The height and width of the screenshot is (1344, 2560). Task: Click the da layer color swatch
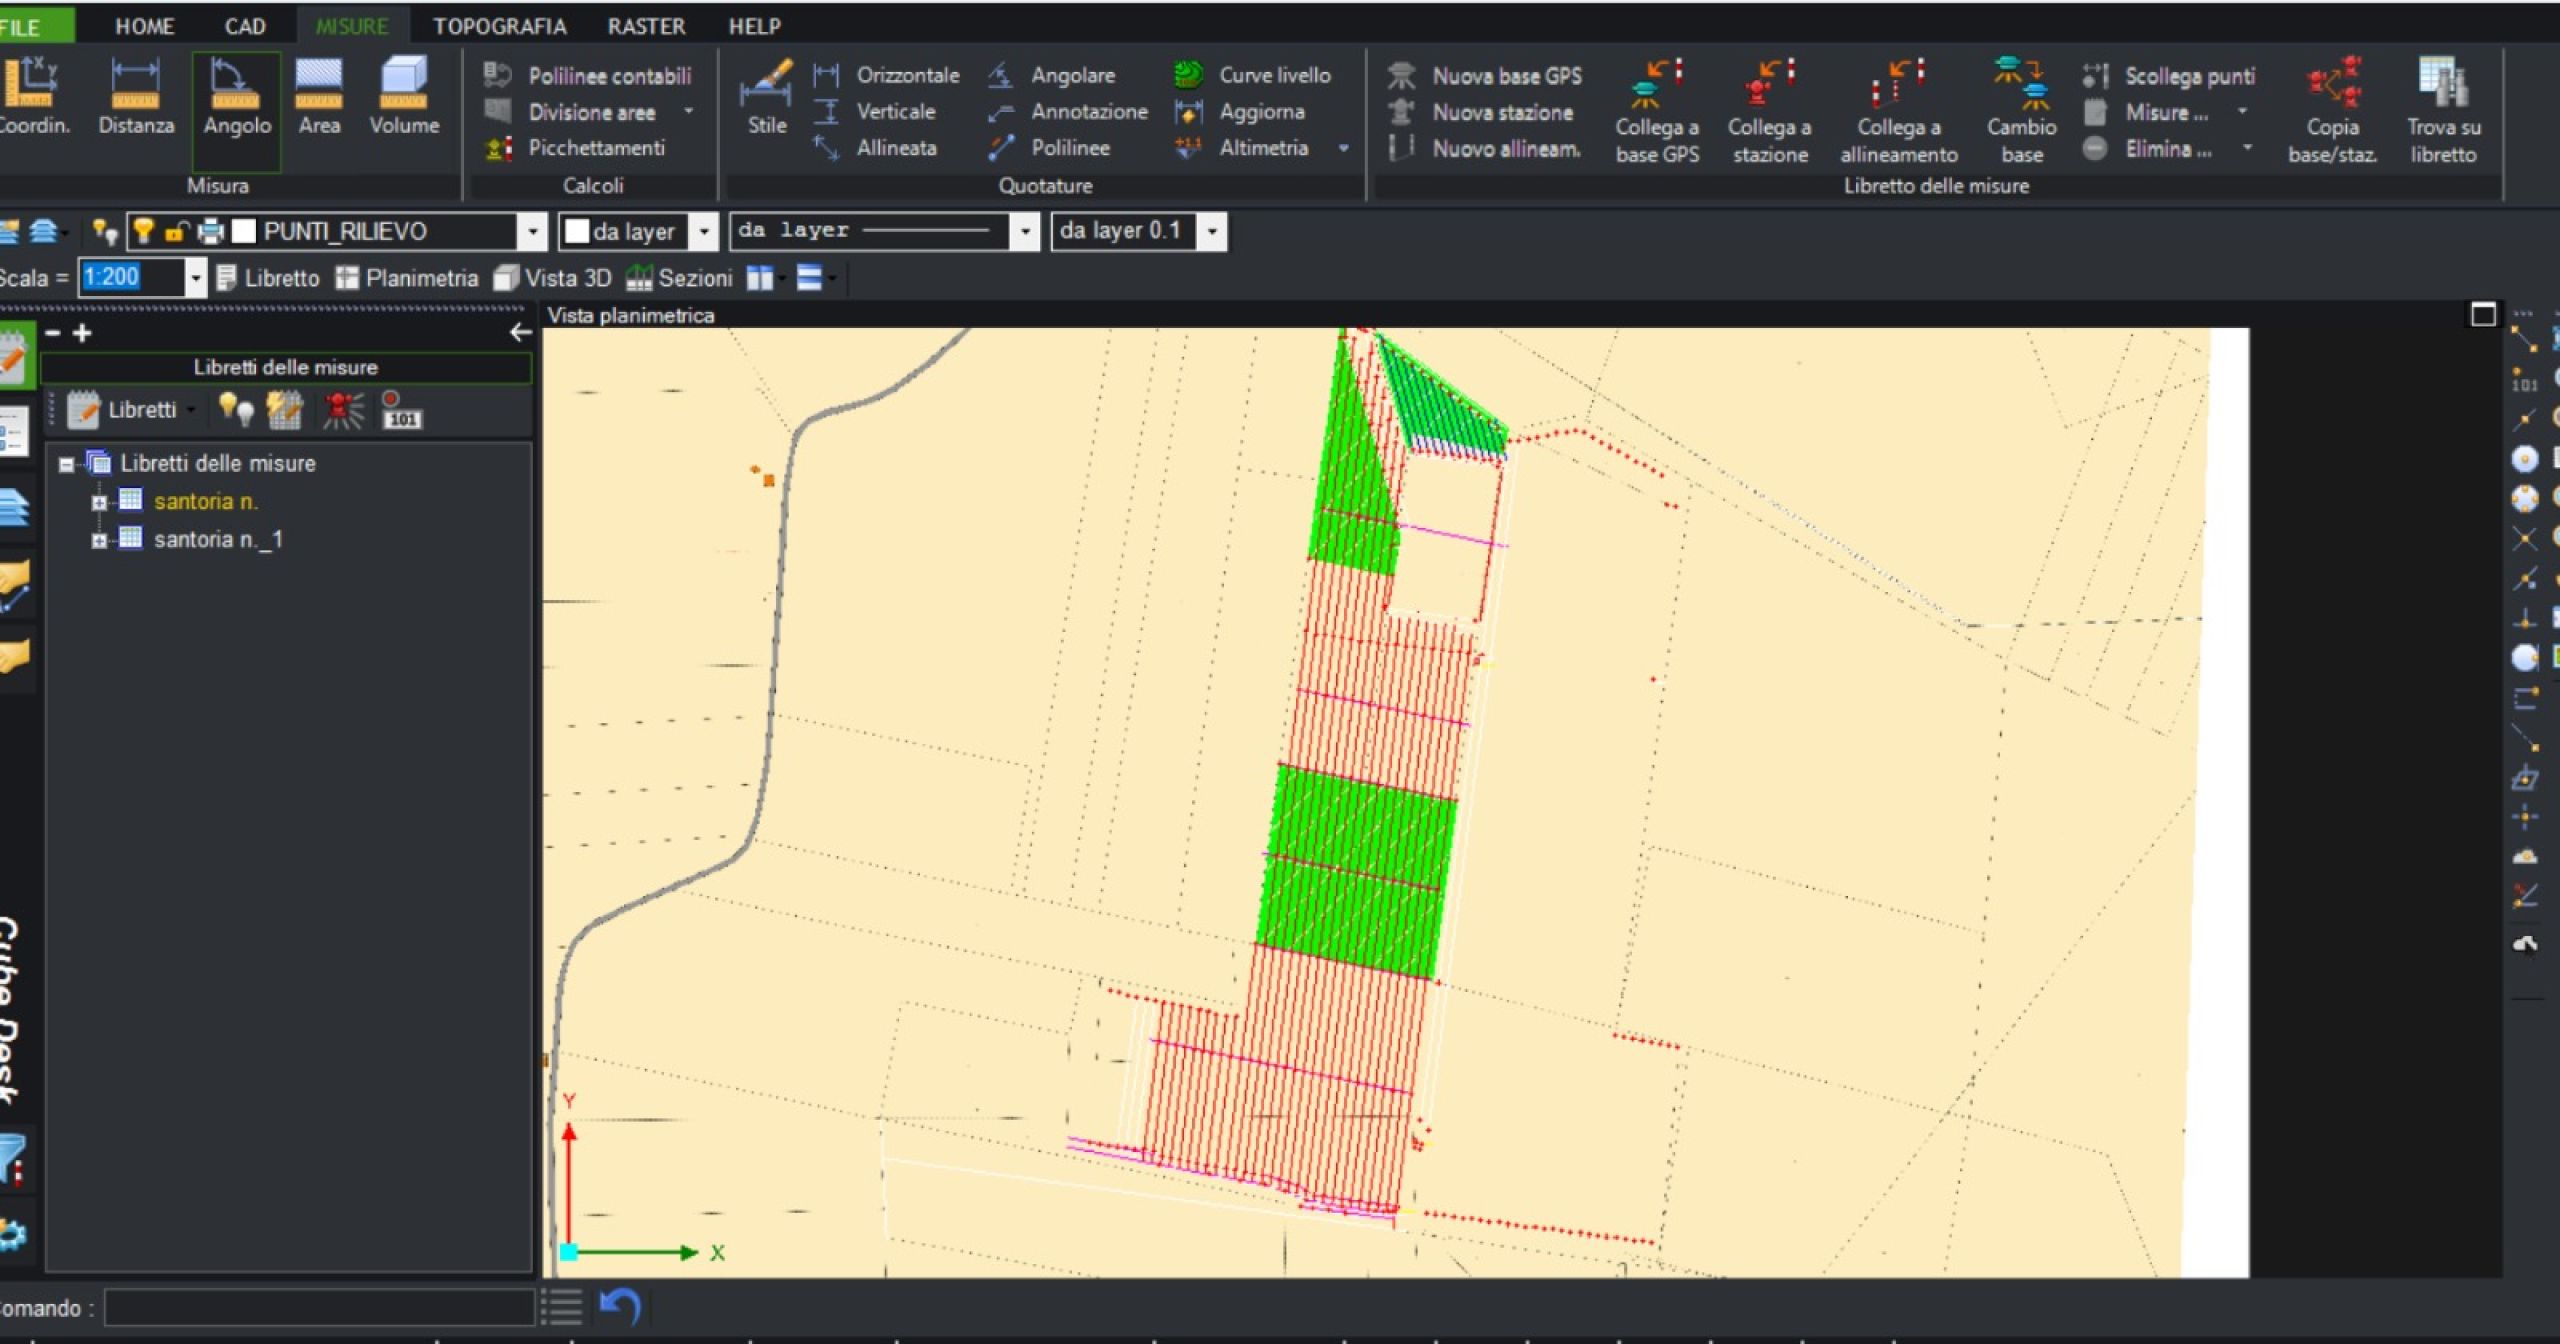coord(577,231)
